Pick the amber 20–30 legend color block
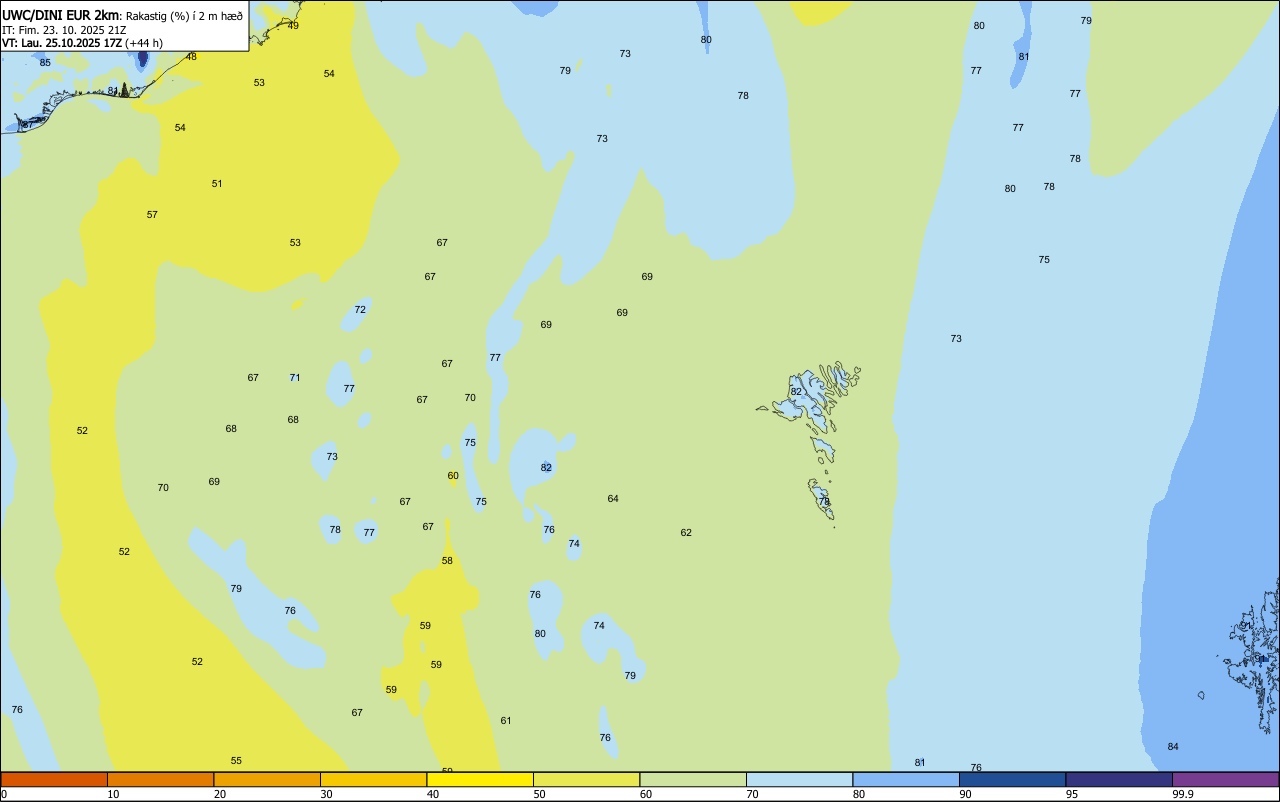1280x802 pixels. pyautogui.click(x=267, y=779)
